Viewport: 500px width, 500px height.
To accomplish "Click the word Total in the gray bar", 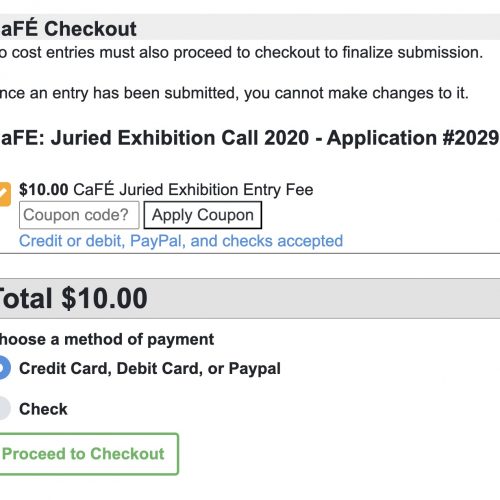I will (x=26, y=298).
